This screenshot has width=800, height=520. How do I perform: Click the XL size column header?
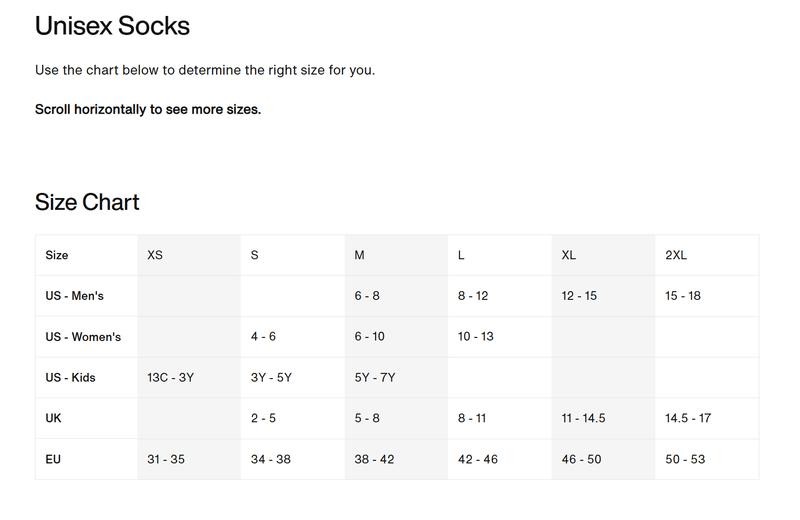coord(569,255)
